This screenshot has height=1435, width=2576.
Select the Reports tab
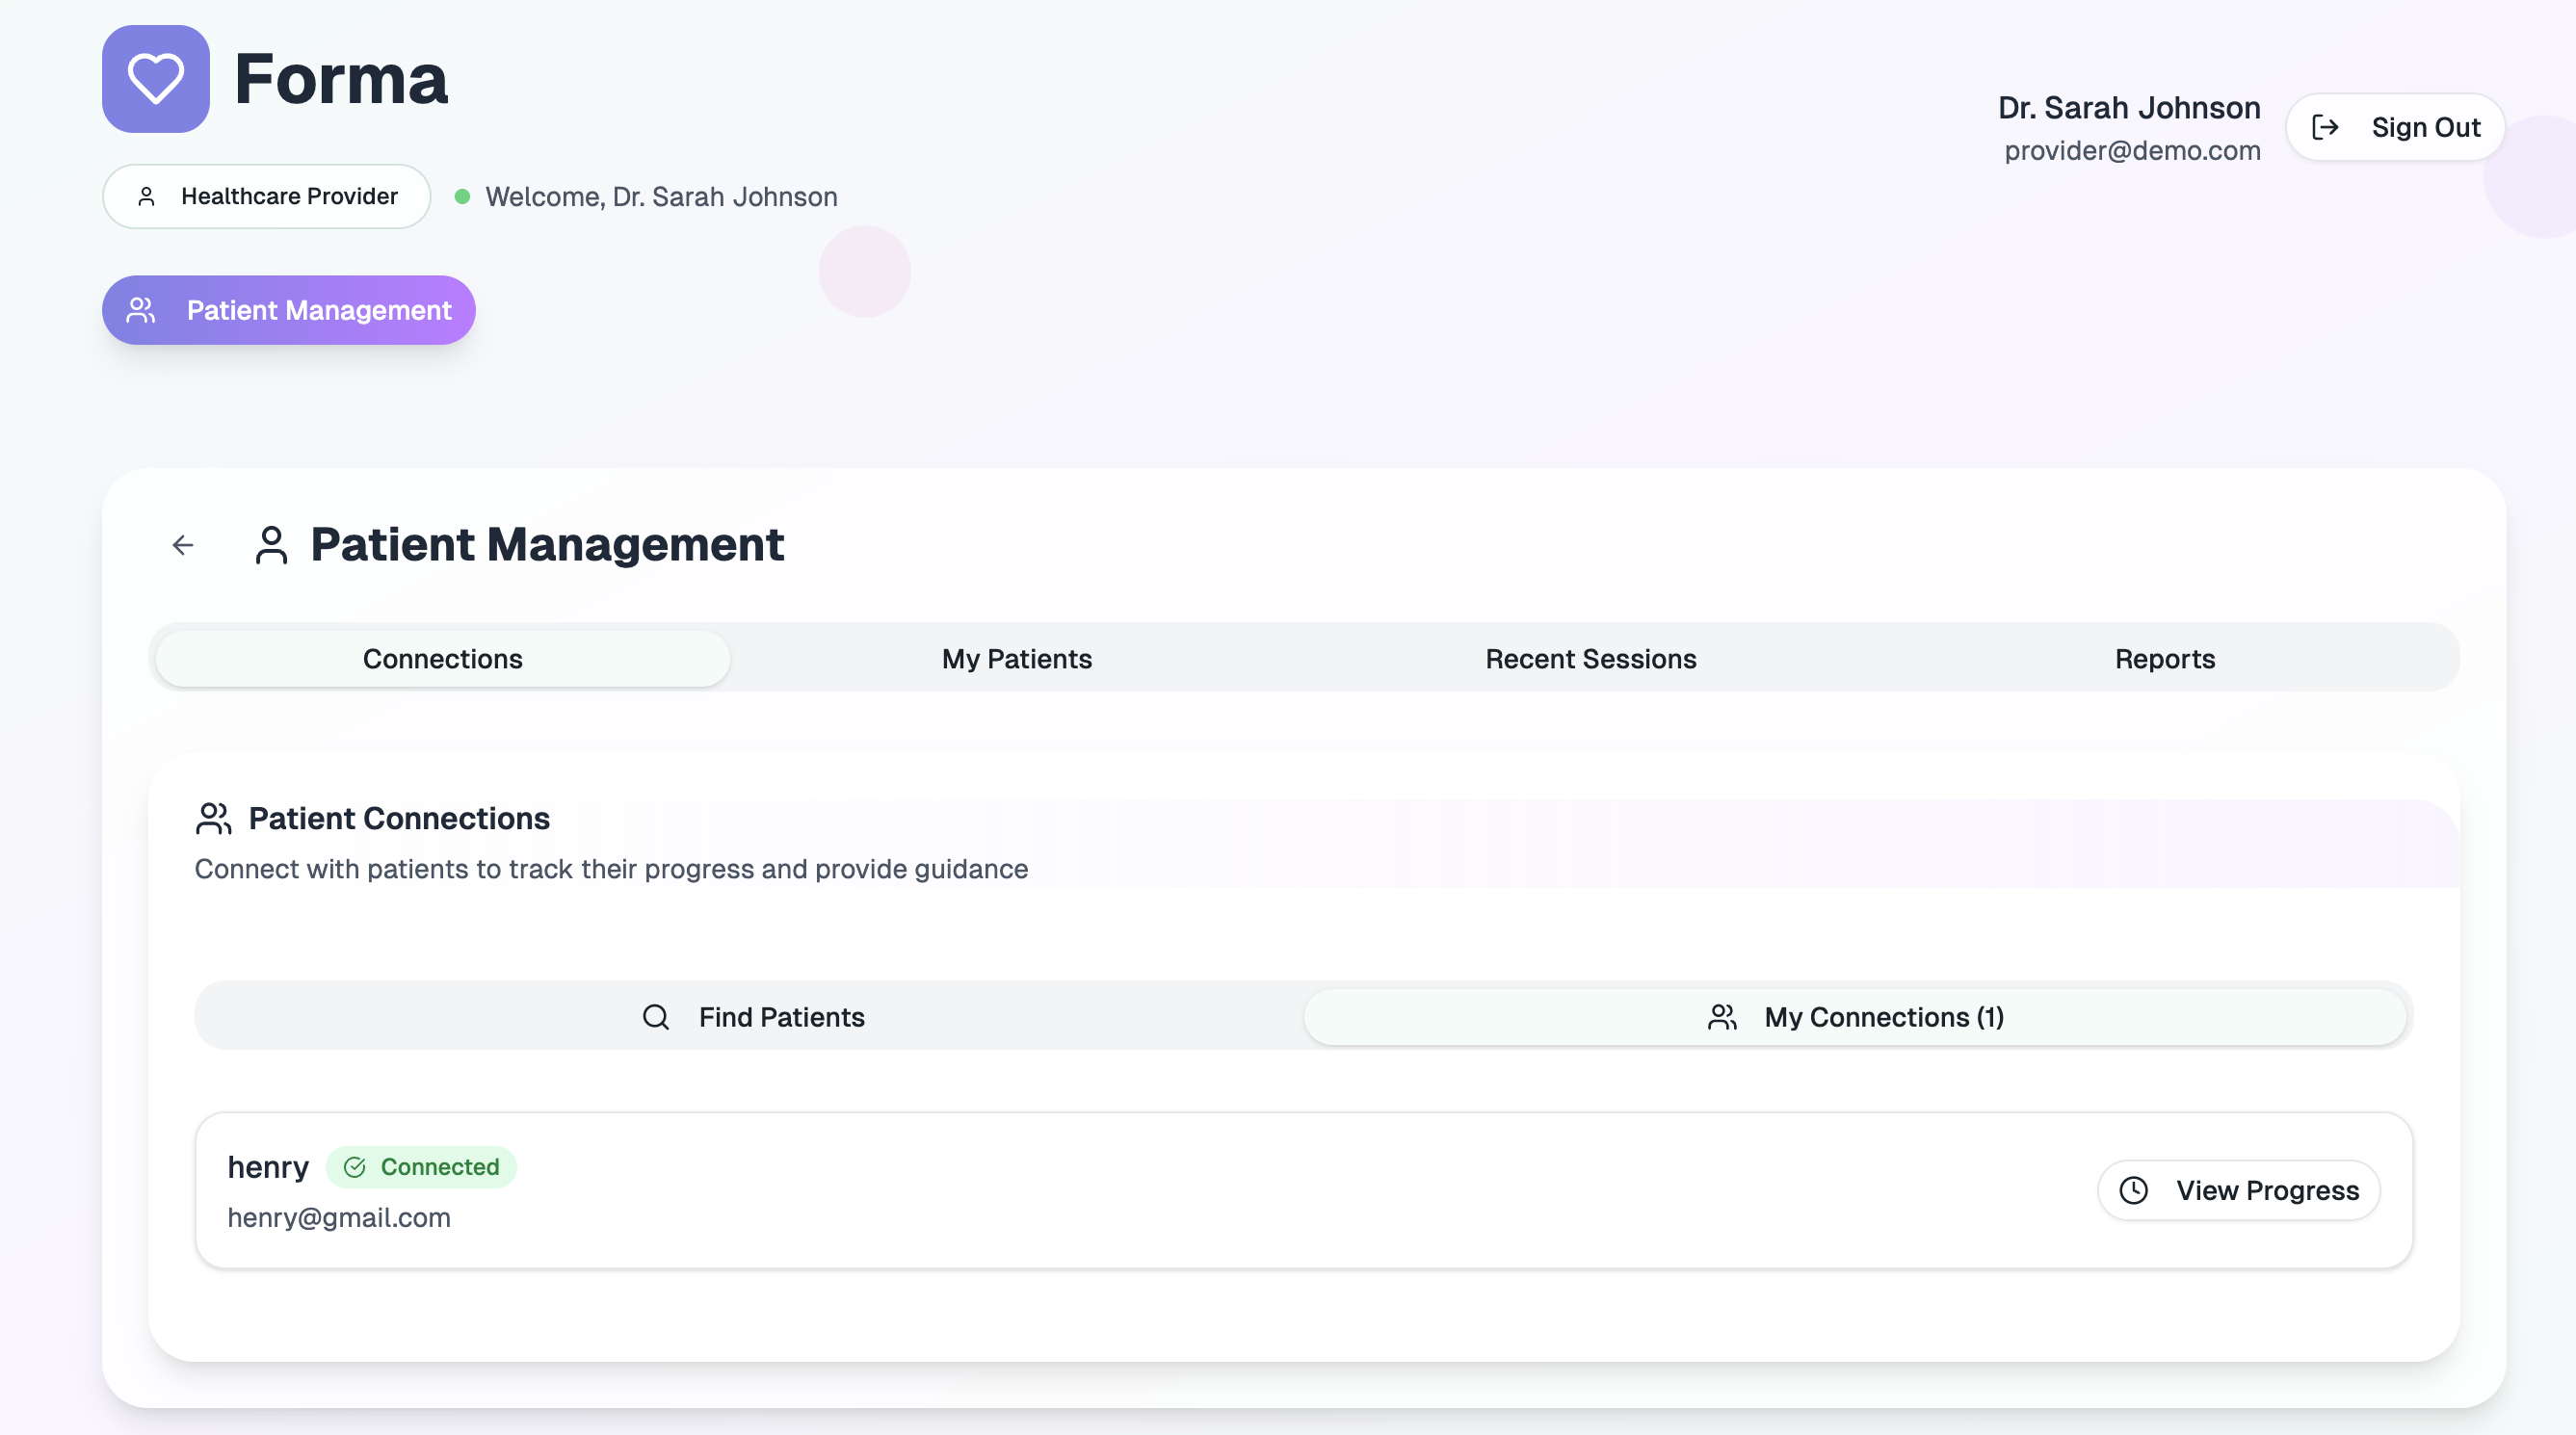pyautogui.click(x=2164, y=659)
